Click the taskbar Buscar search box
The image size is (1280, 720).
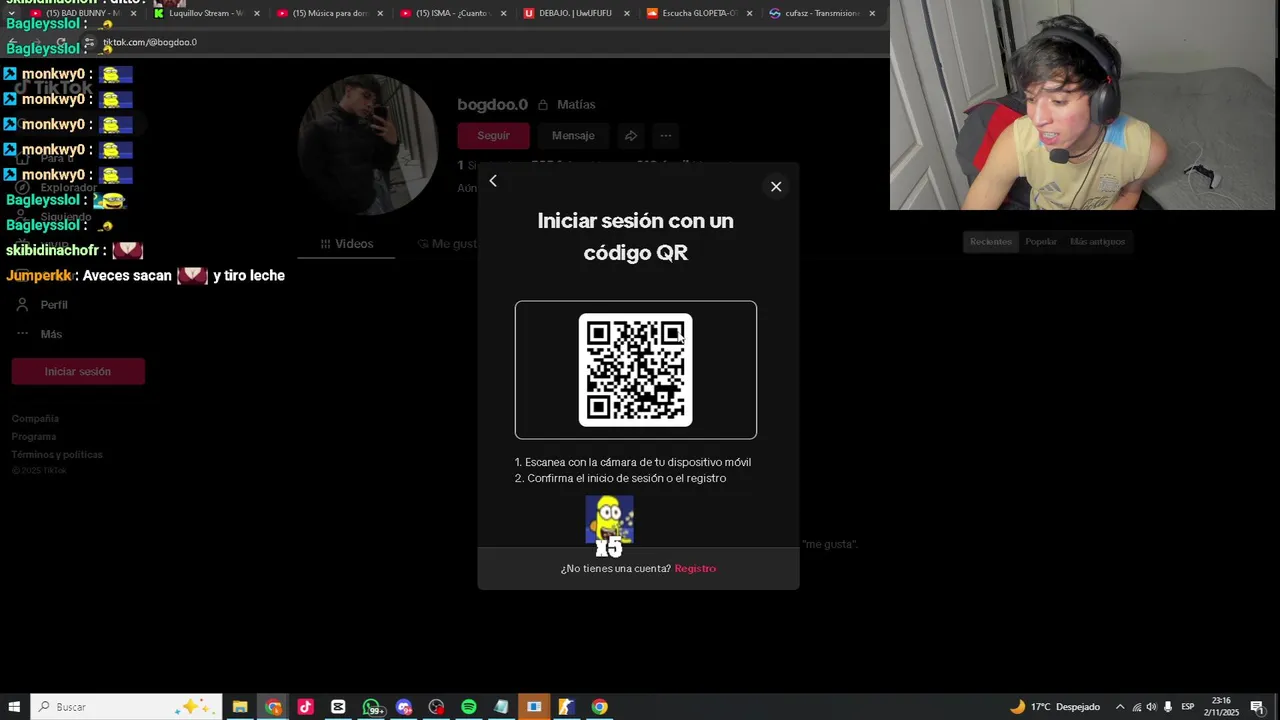[x=126, y=707]
